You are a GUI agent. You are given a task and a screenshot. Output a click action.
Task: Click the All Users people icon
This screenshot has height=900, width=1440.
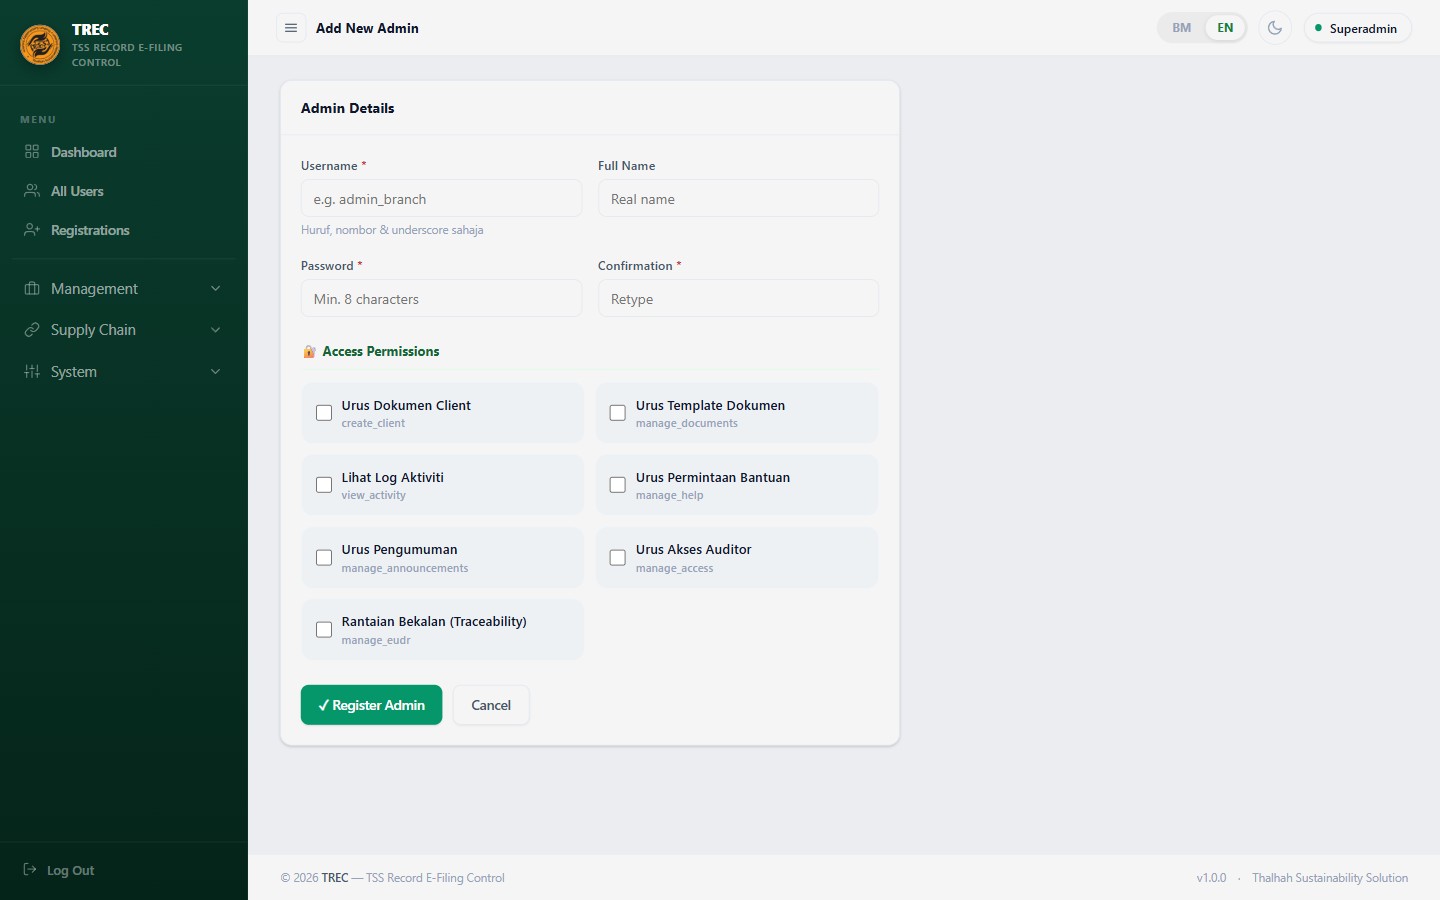click(32, 191)
